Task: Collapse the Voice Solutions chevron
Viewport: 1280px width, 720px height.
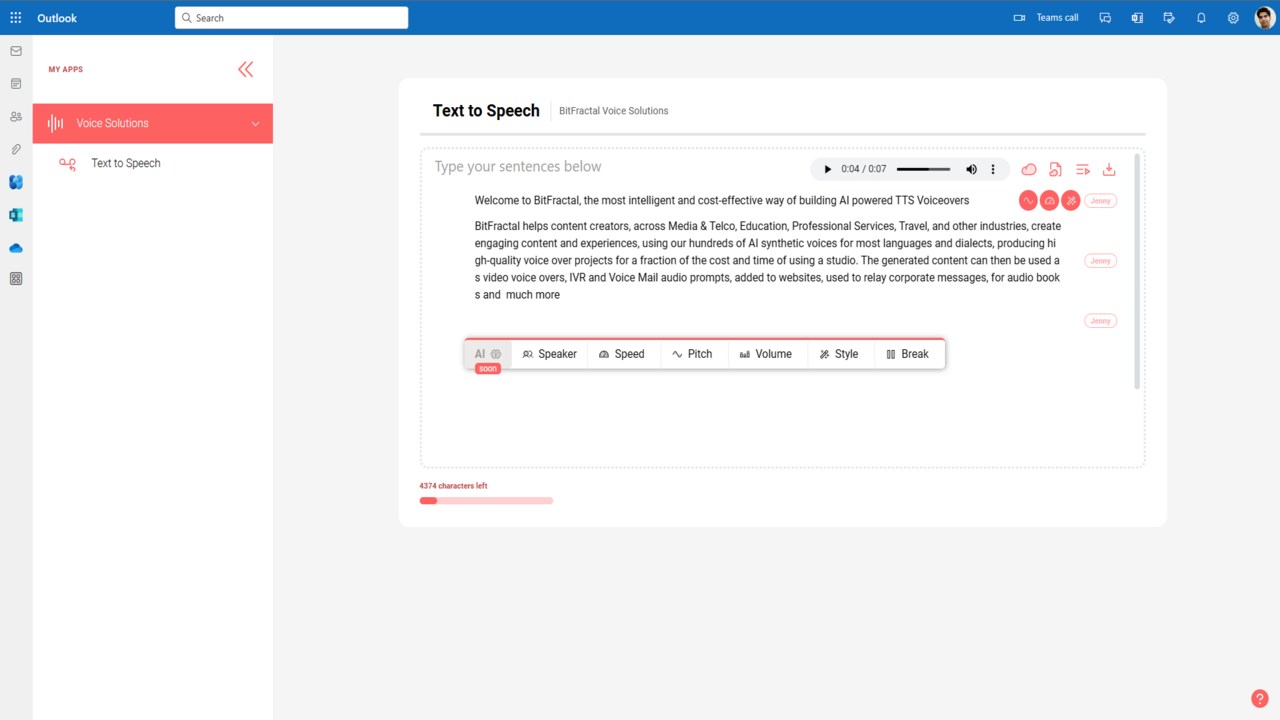Action: (x=255, y=124)
